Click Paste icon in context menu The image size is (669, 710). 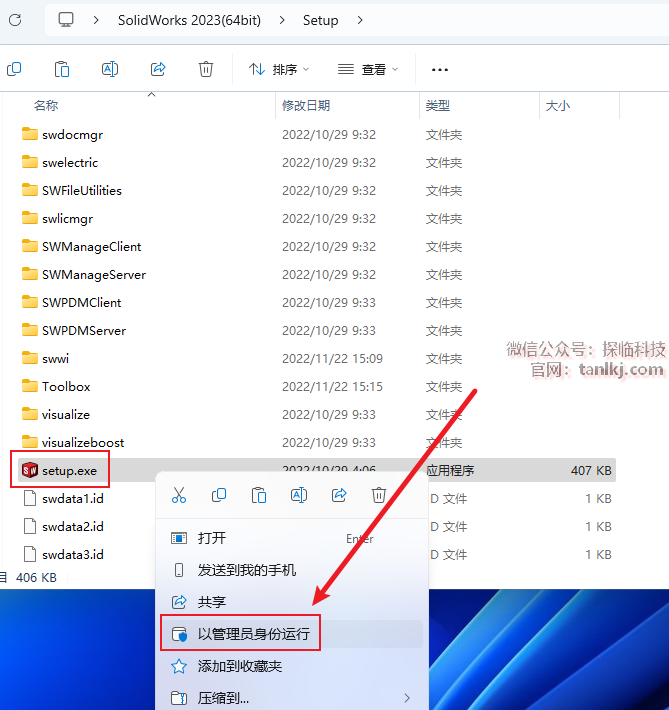pos(259,495)
